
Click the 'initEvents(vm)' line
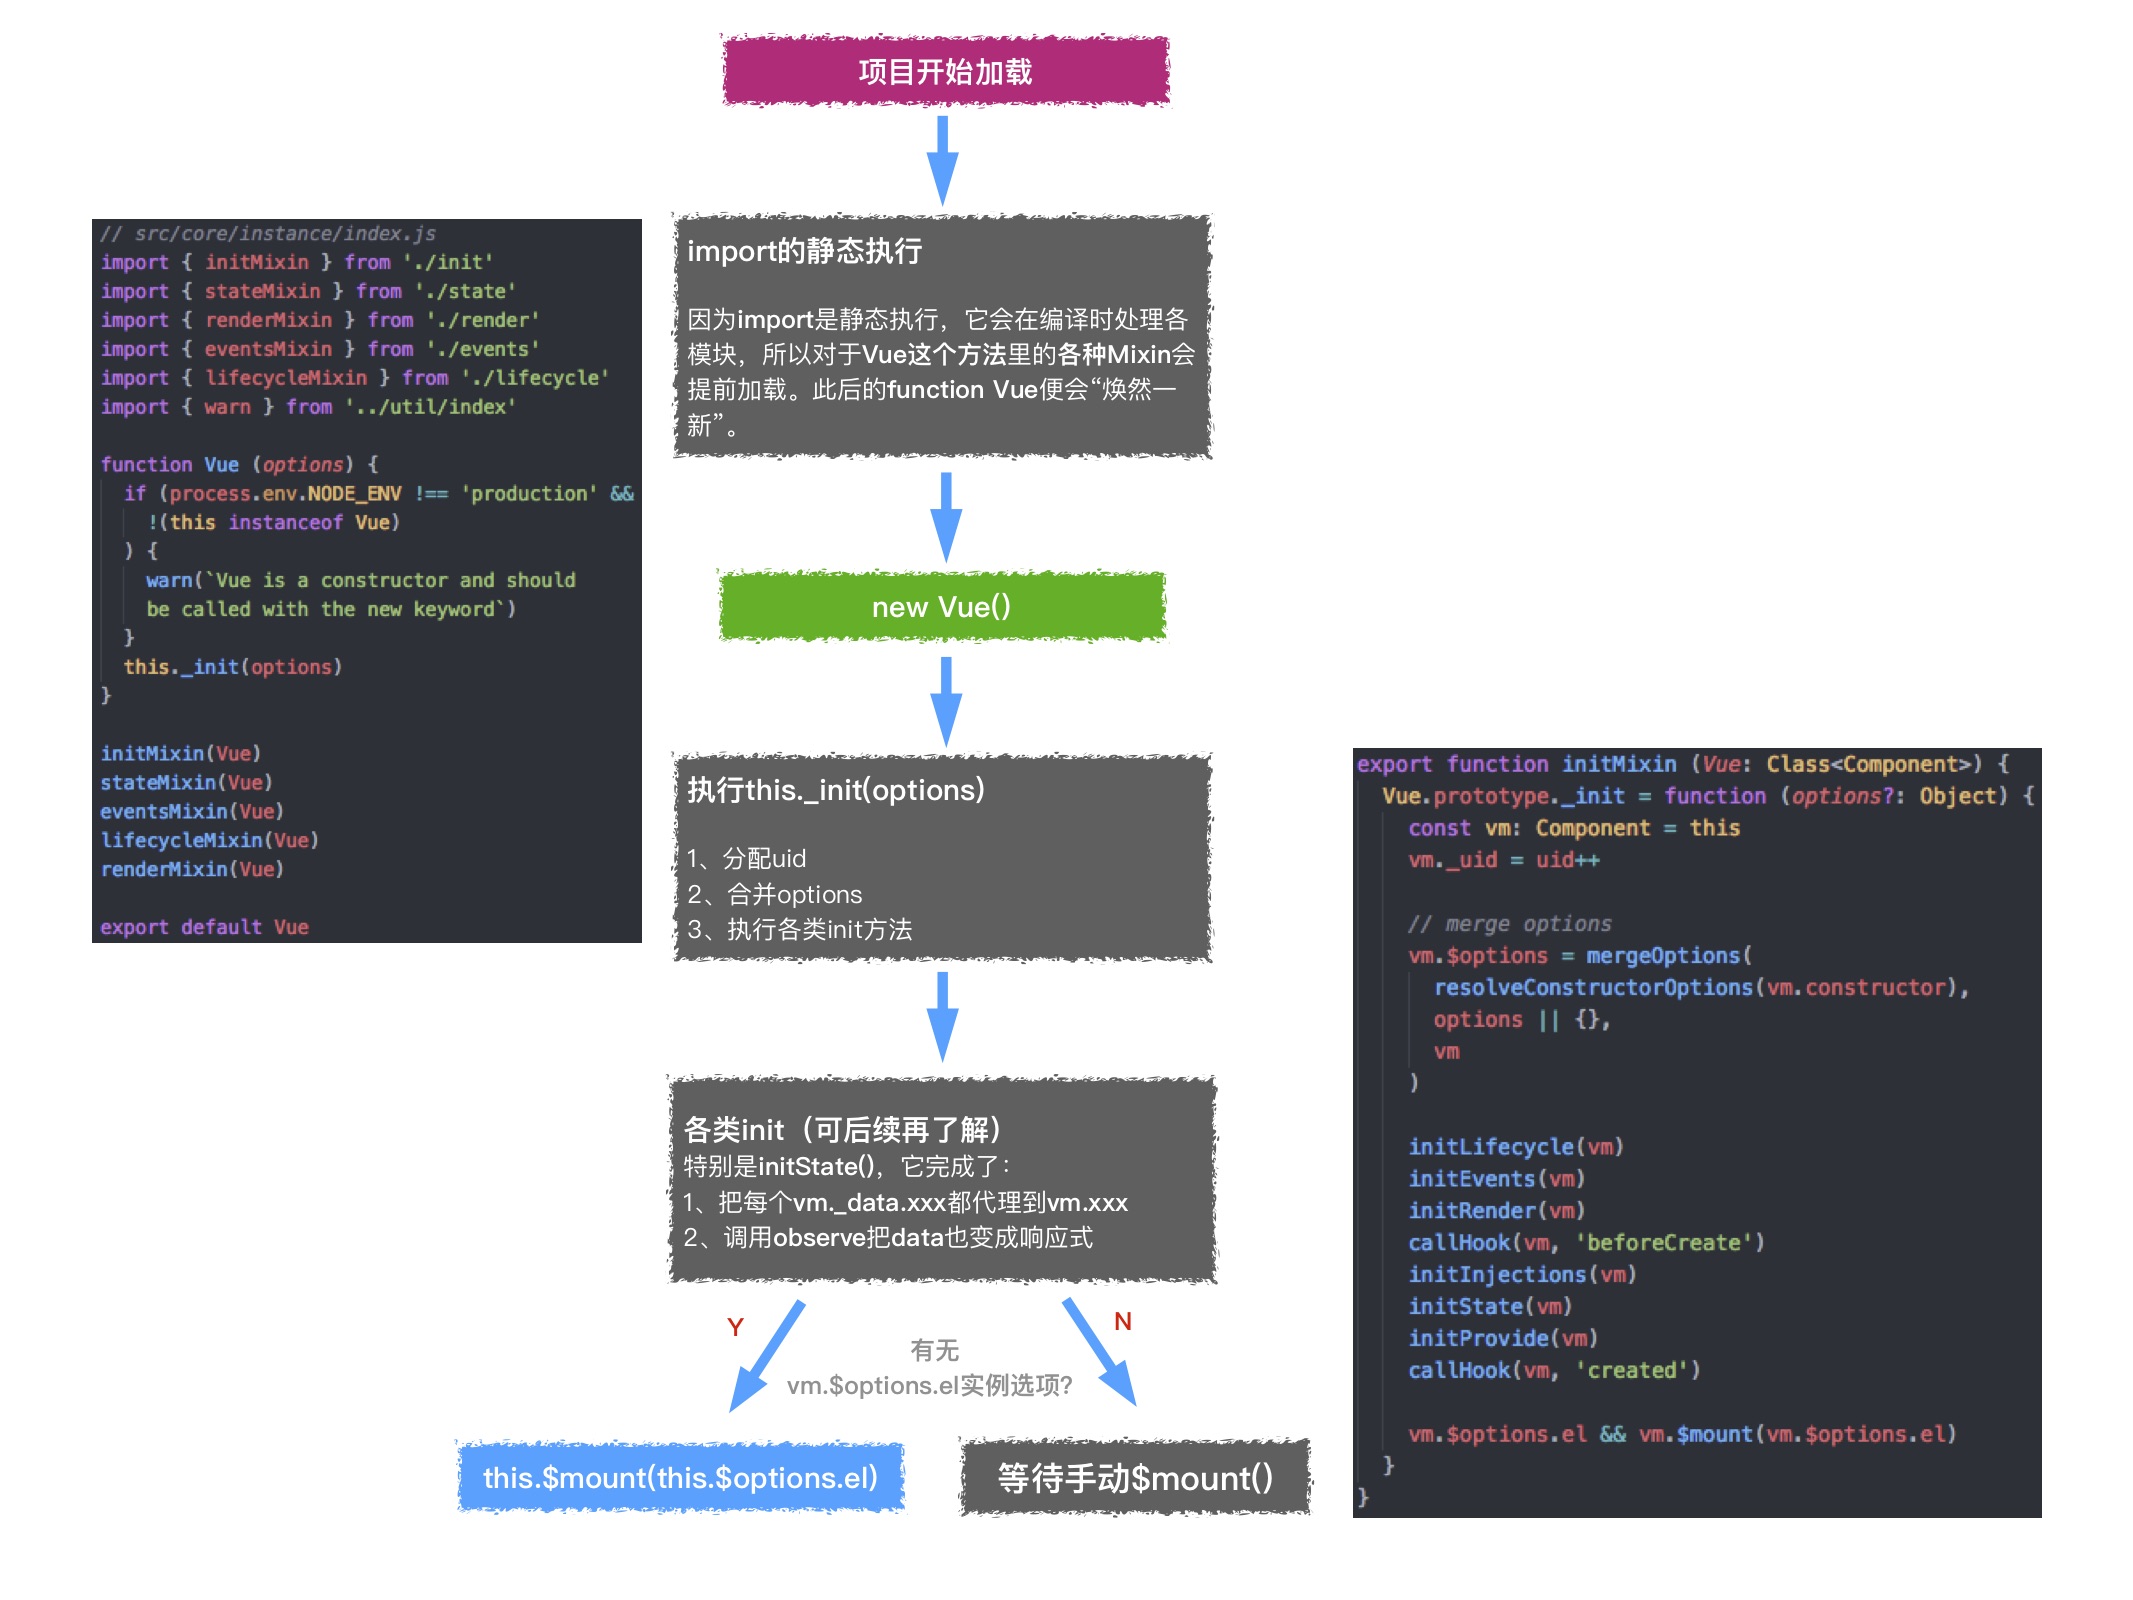coord(1497,1179)
